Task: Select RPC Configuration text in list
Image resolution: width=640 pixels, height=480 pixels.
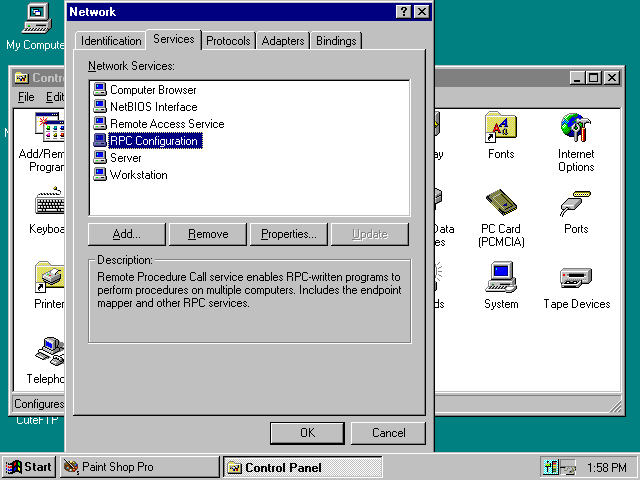Action: 154,141
